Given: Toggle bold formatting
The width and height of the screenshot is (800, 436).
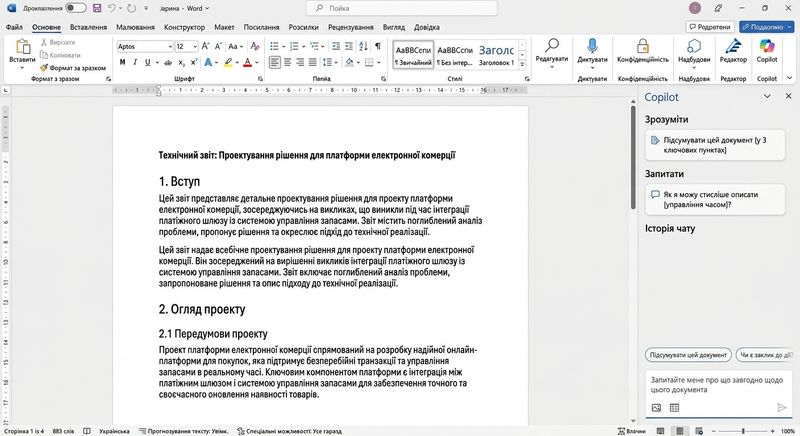Looking at the screenshot, I should [x=122, y=63].
